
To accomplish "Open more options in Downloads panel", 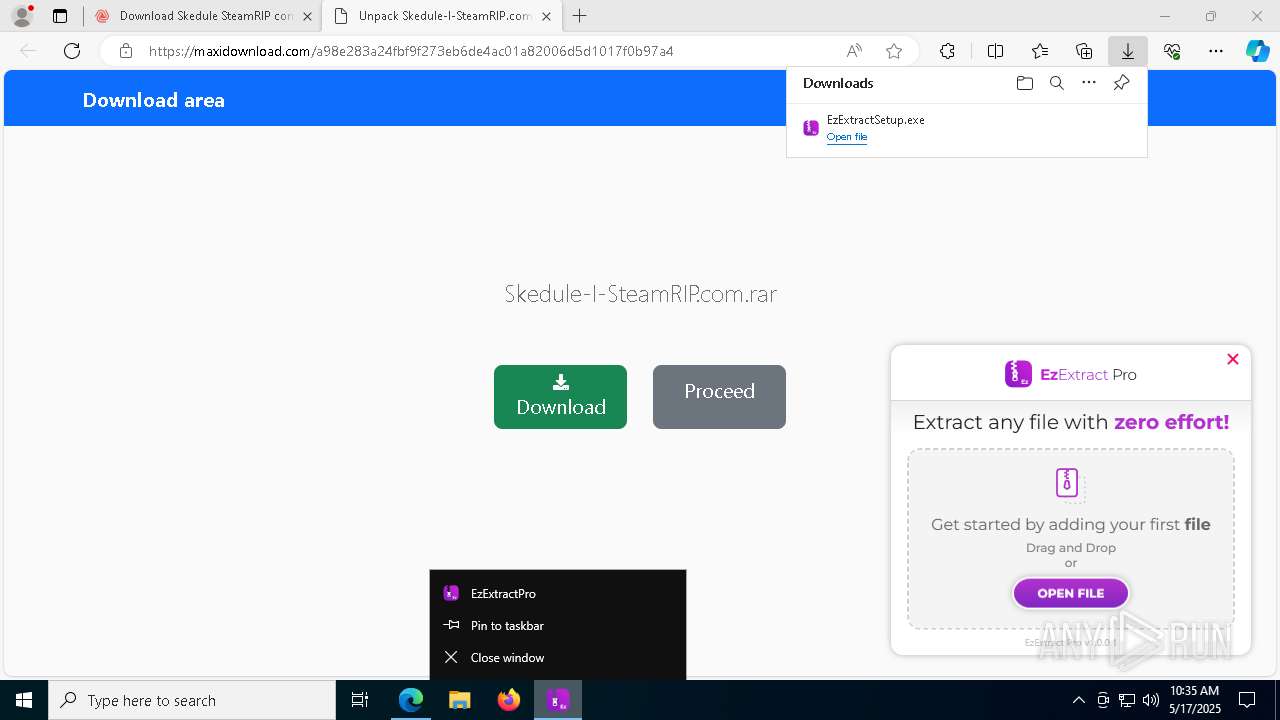I will 1089,83.
